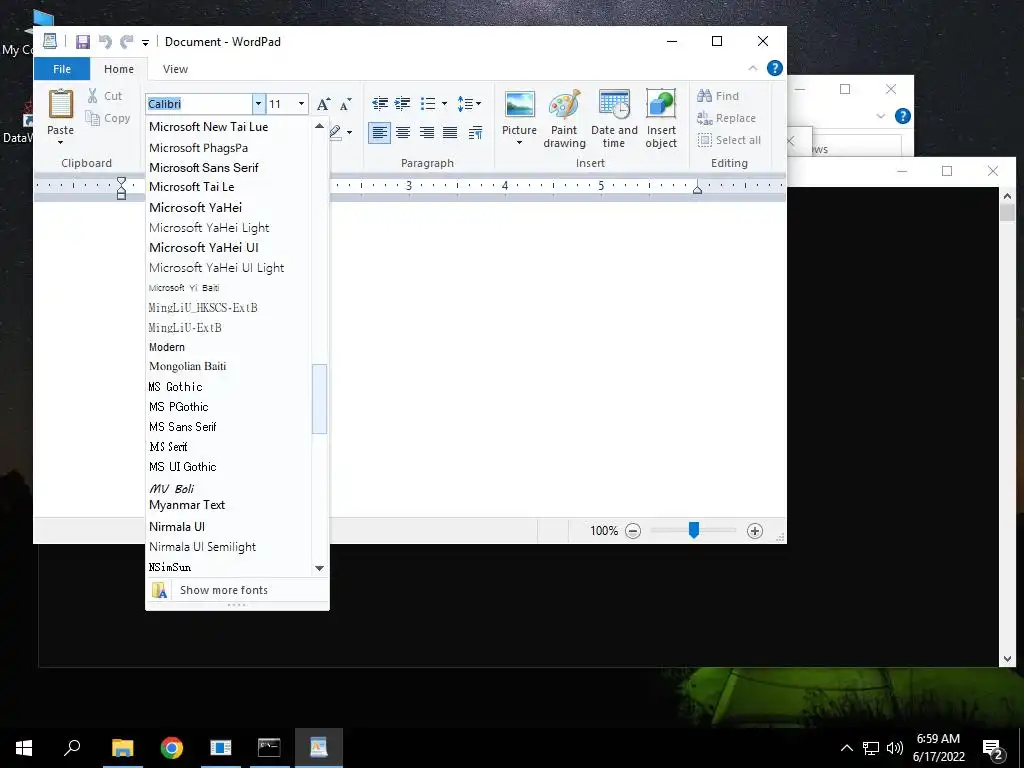
Task: Open the bullet list style arrow
Action: (444, 103)
